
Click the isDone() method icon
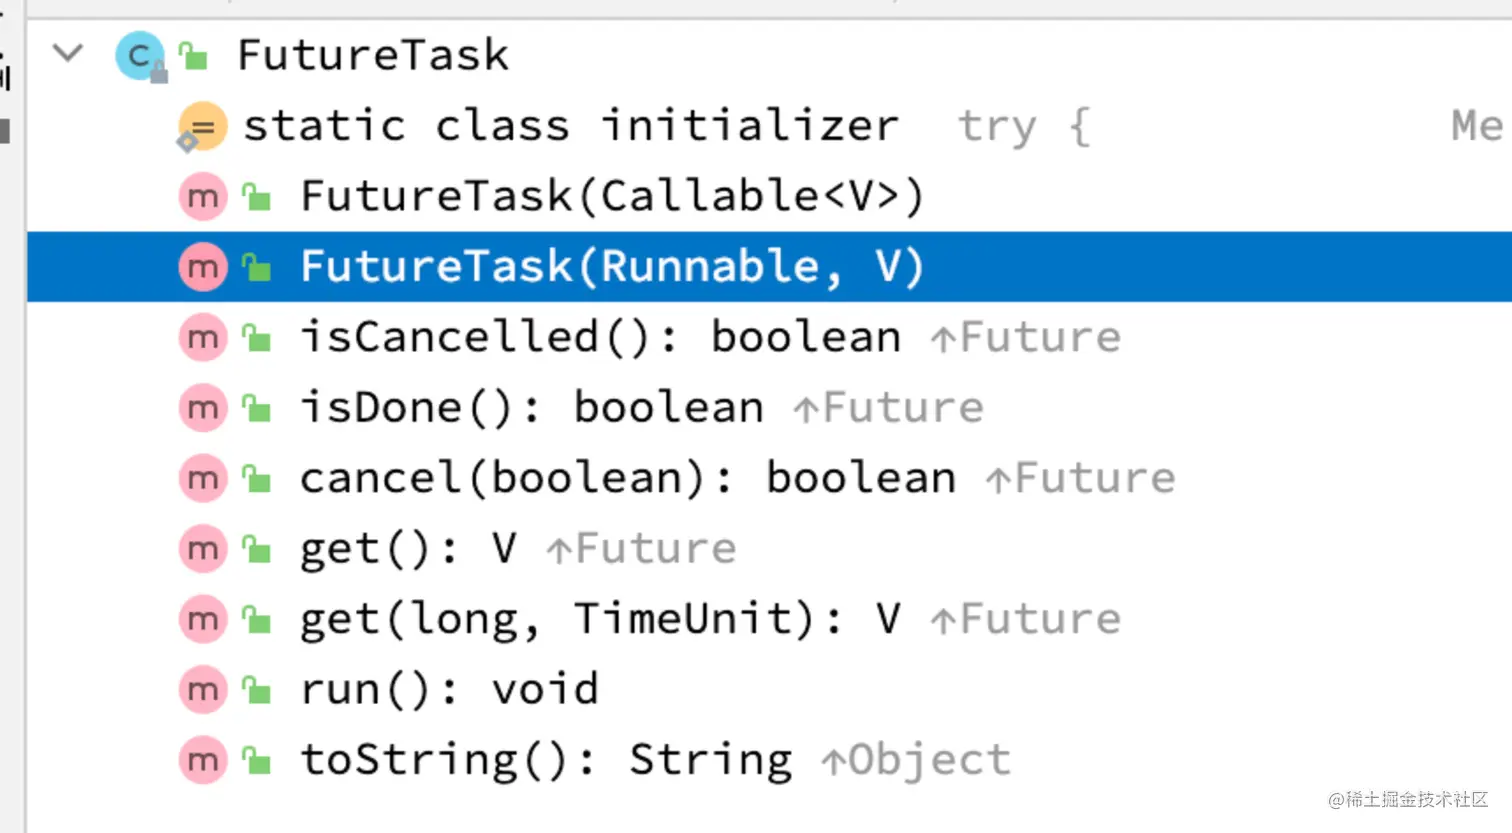(203, 408)
